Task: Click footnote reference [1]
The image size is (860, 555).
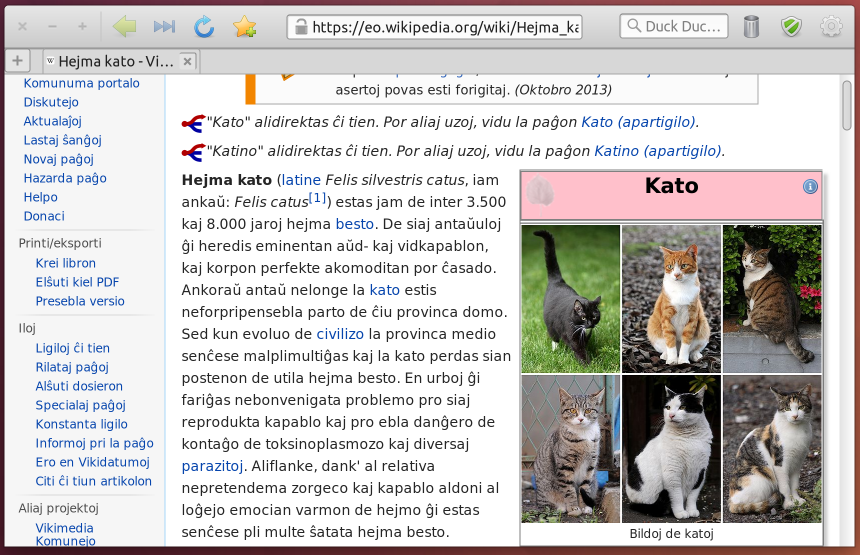Action: 318,198
